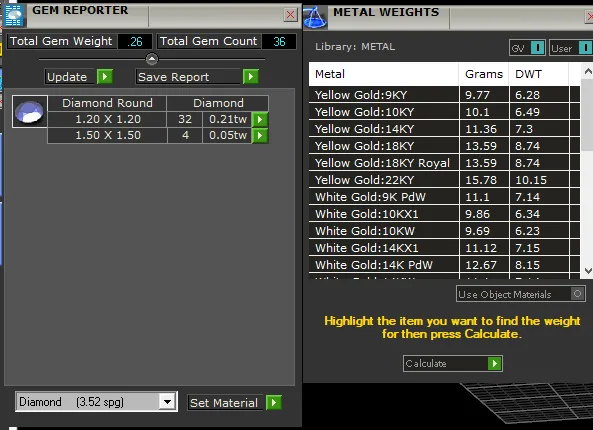The width and height of the screenshot is (593, 430).
Task: Click the Gem Reporter panel icon
Action: 14,15
